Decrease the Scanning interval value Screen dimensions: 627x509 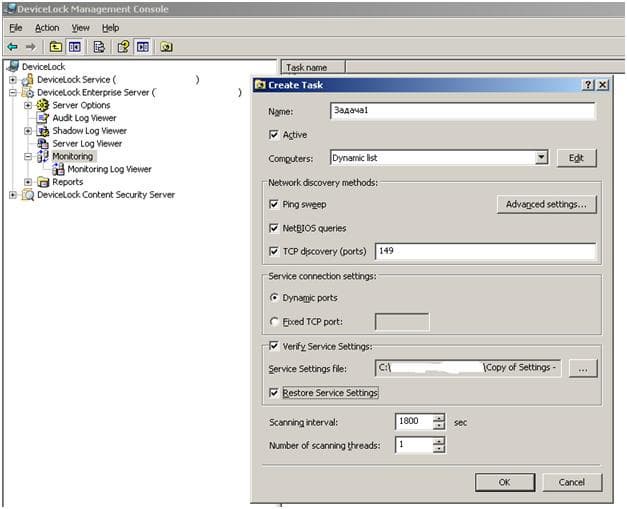439,426
